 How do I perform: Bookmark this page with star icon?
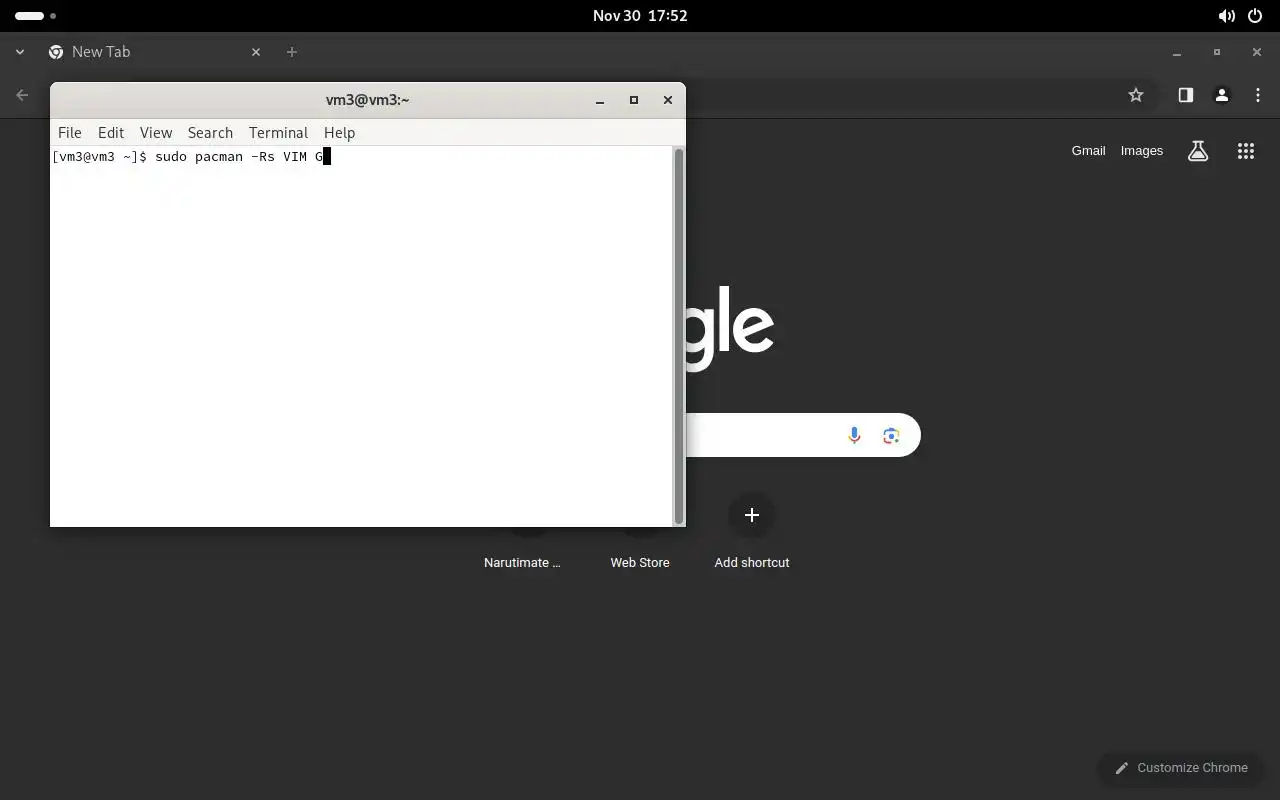(x=1135, y=95)
